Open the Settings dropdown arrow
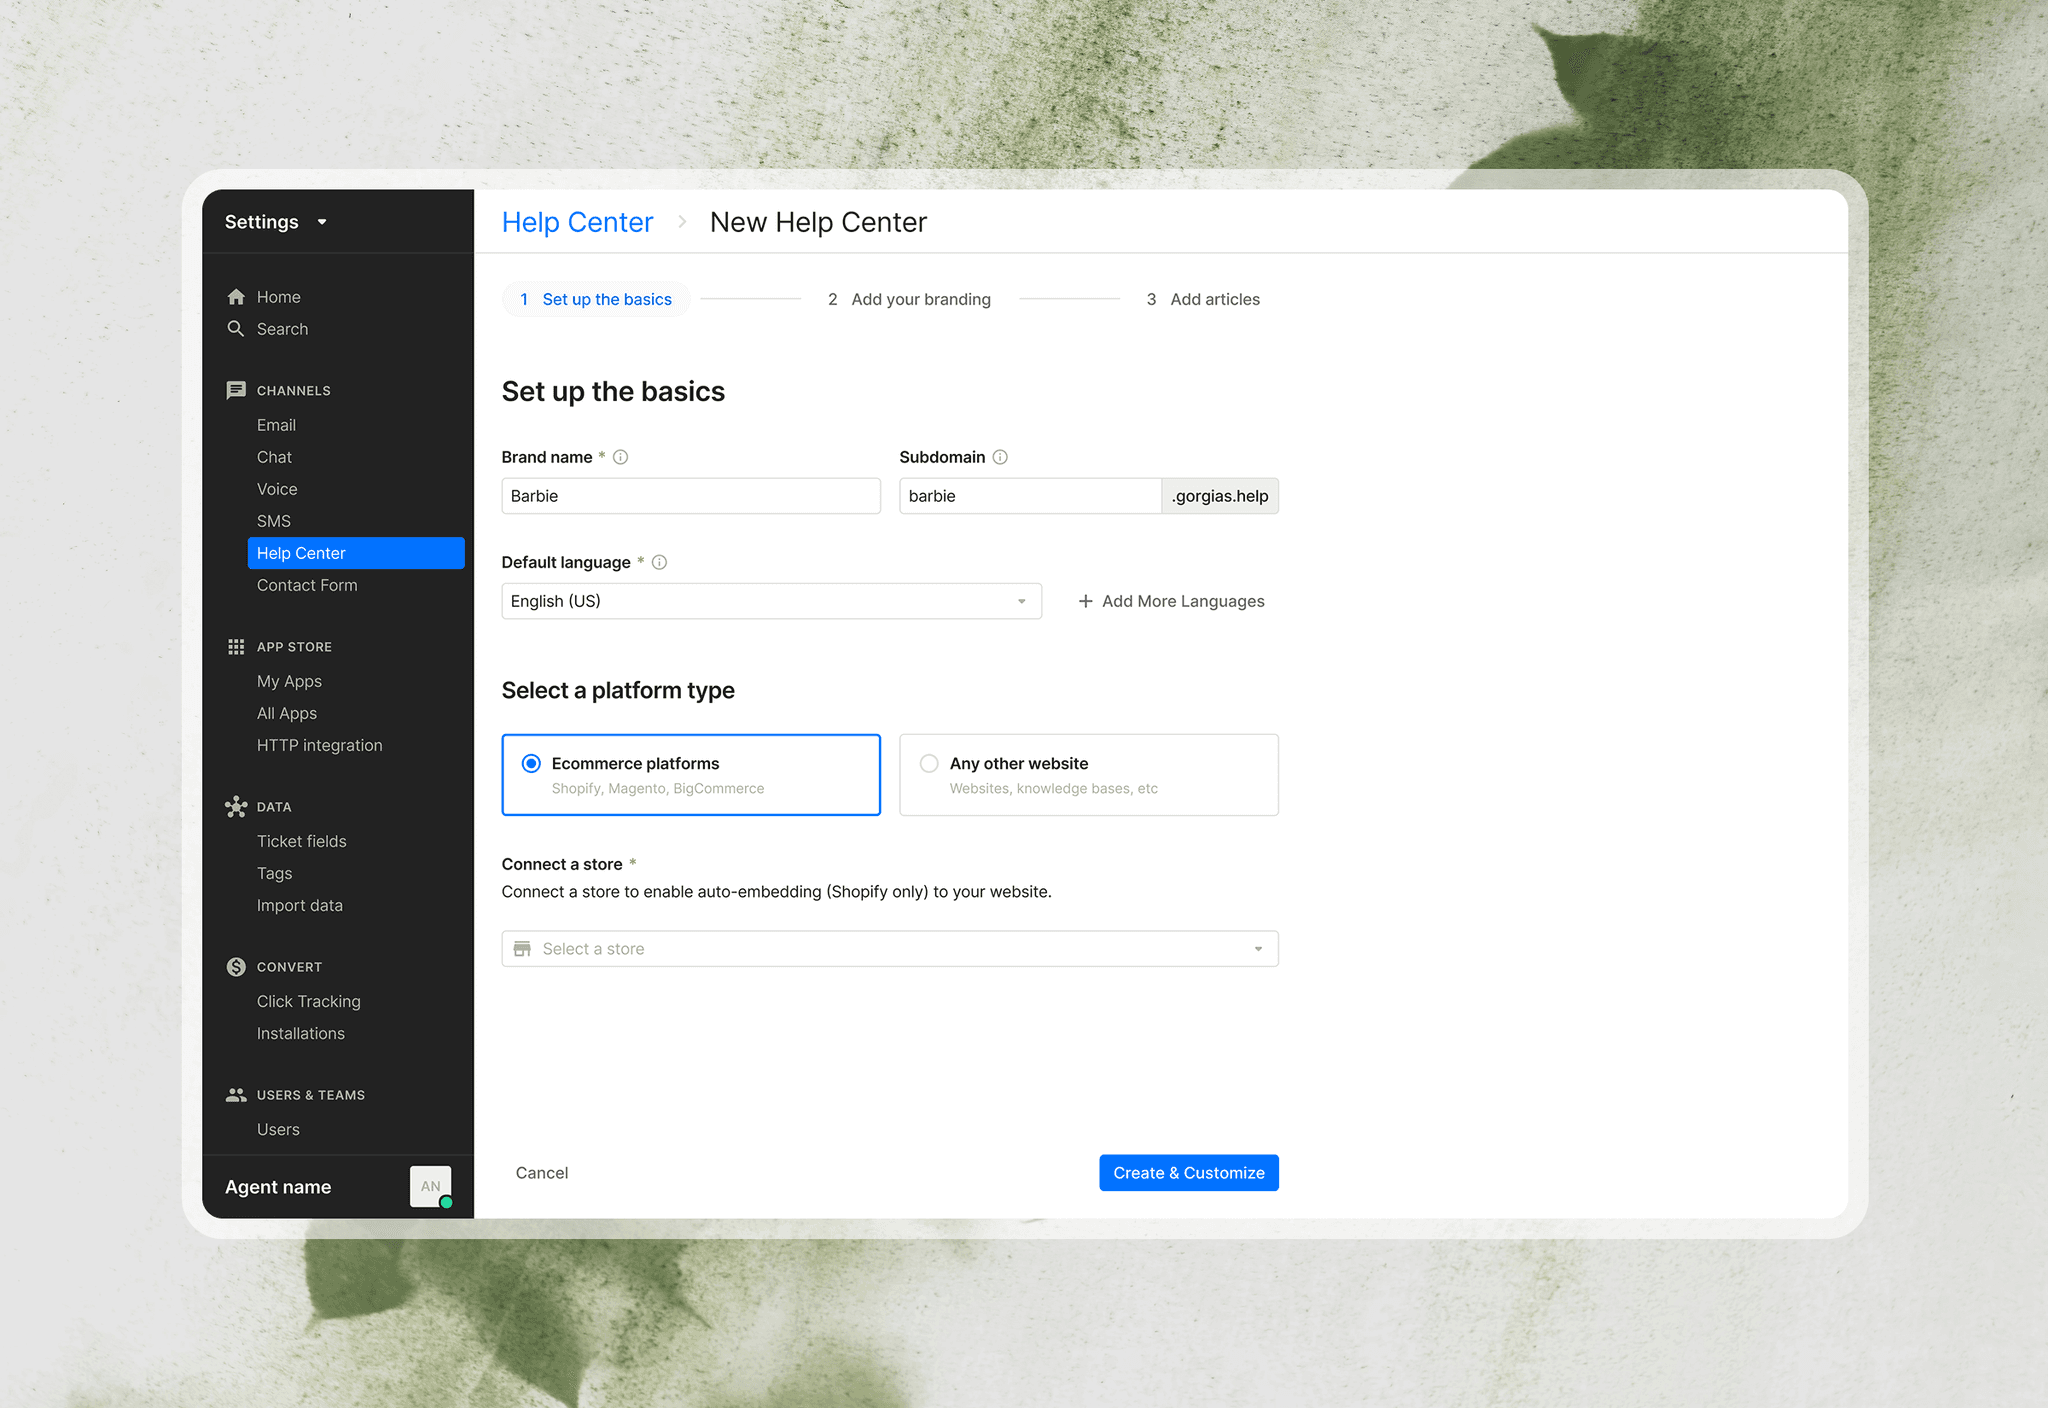This screenshot has height=1408, width=2048. click(x=322, y=222)
